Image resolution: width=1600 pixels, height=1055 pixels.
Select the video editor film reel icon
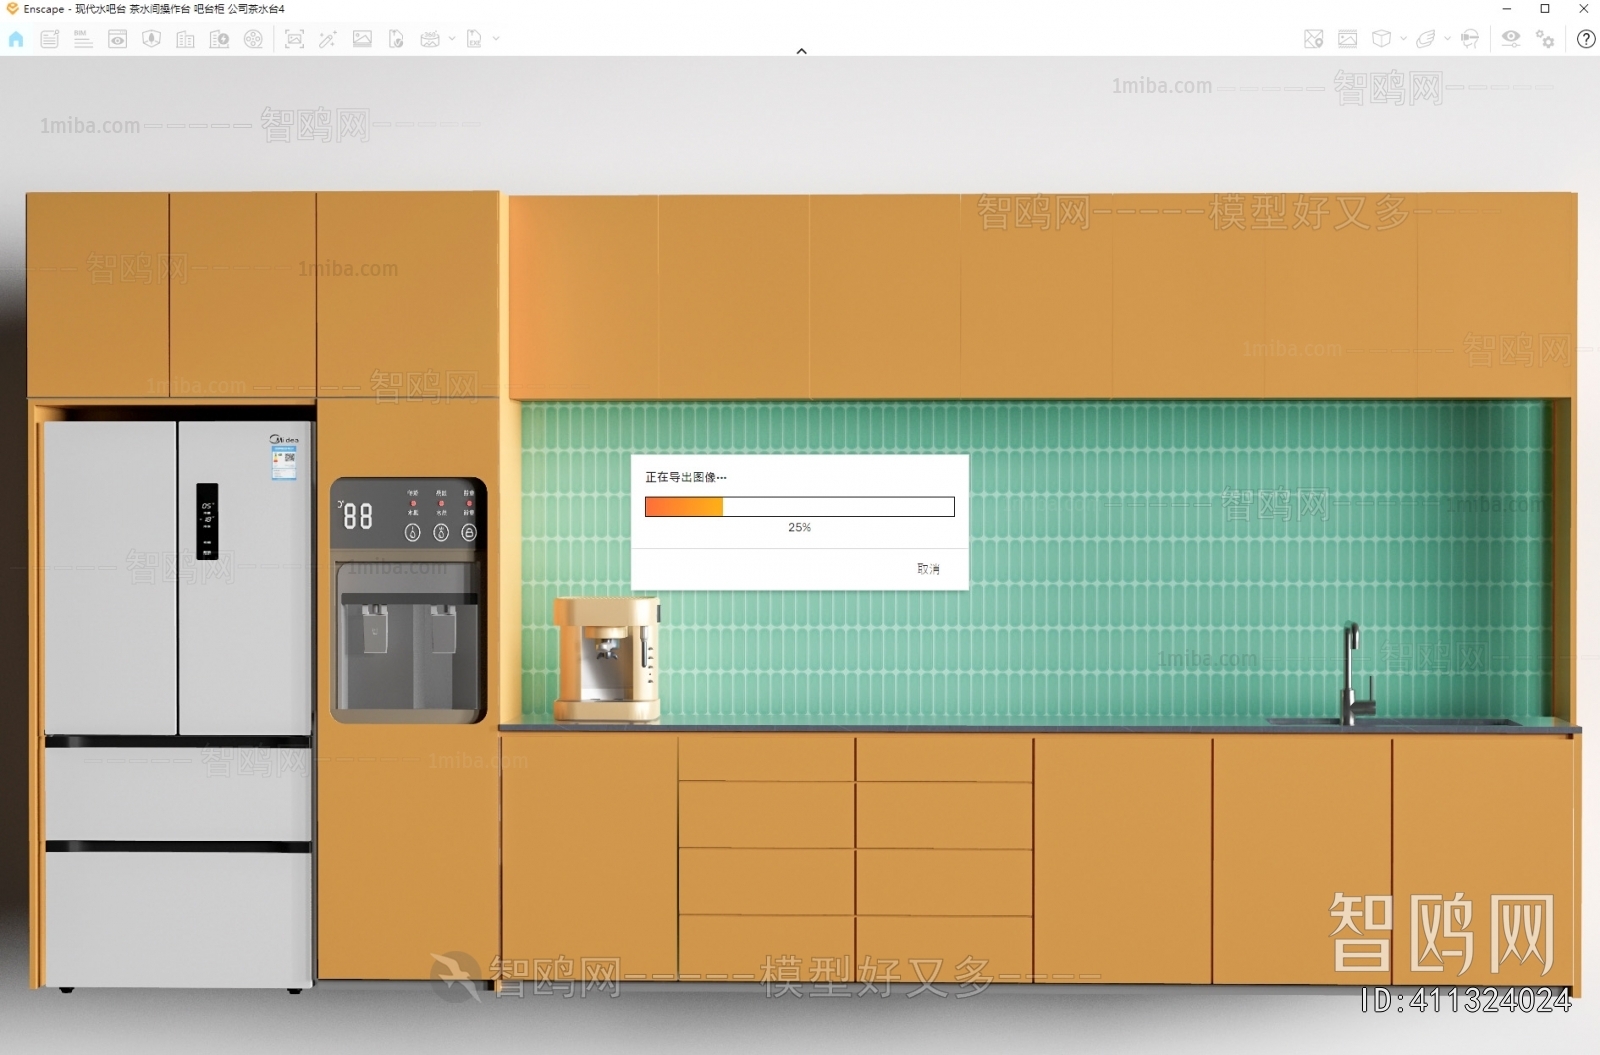click(x=253, y=40)
